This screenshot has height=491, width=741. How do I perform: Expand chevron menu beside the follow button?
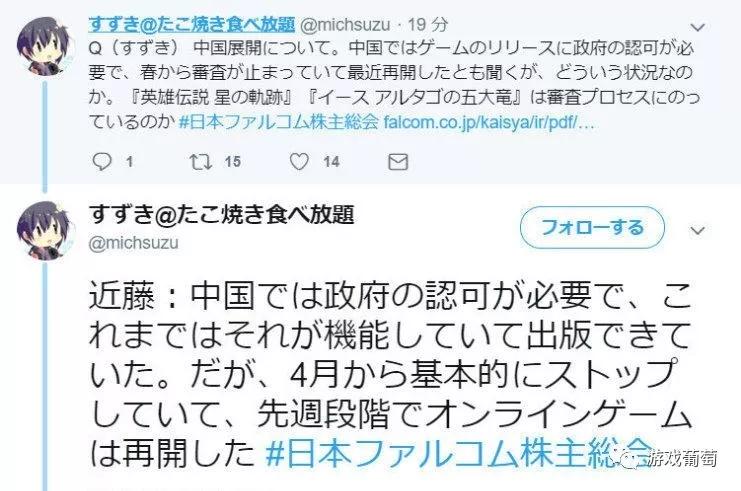tap(698, 231)
